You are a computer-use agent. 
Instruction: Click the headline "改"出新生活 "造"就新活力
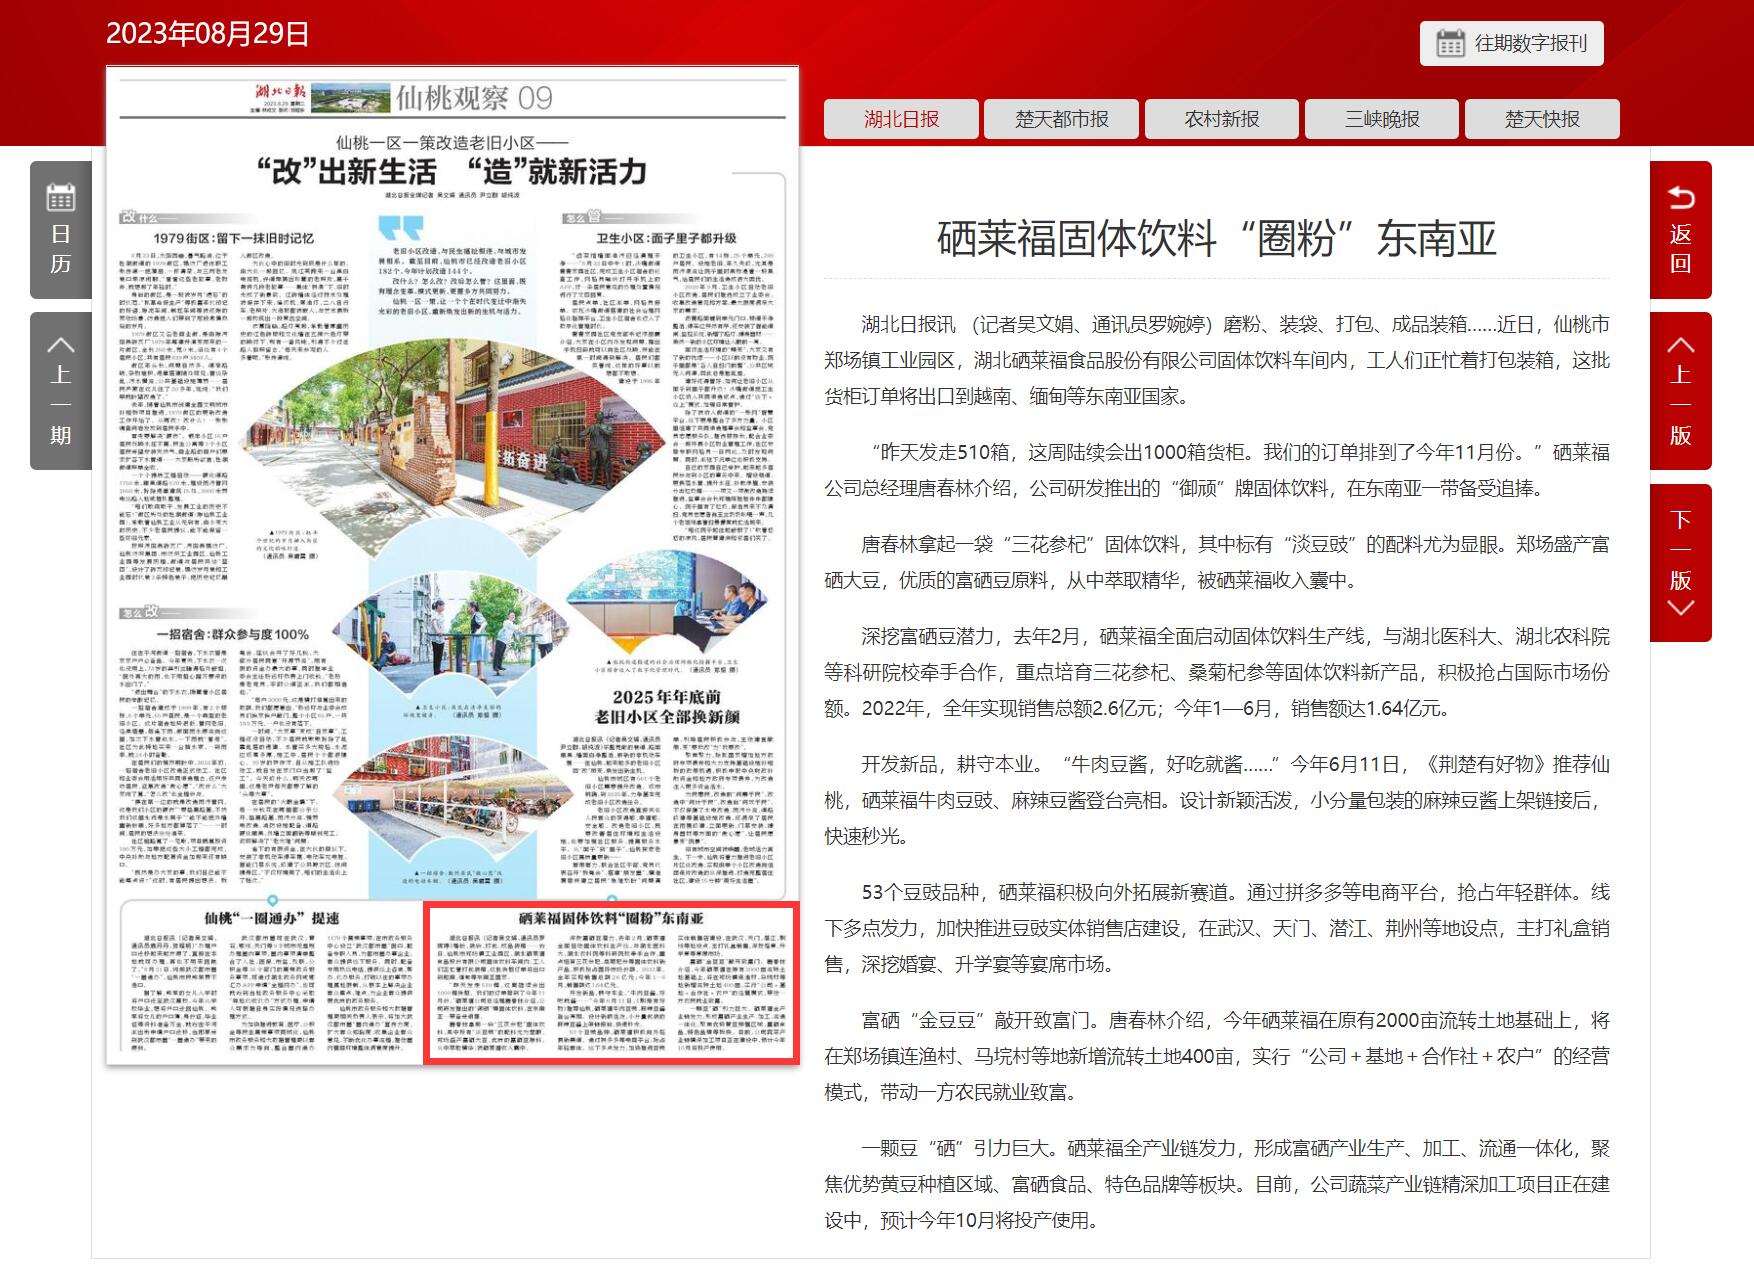[452, 172]
